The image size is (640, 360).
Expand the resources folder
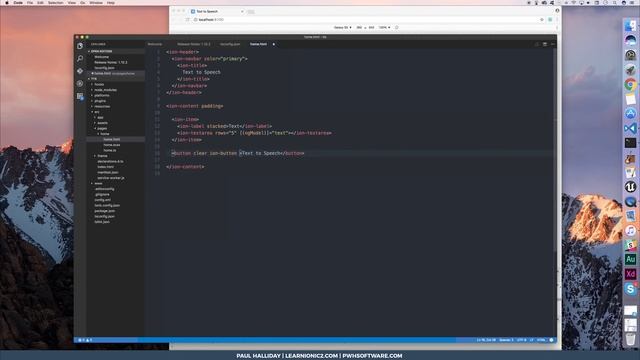tap(101, 107)
